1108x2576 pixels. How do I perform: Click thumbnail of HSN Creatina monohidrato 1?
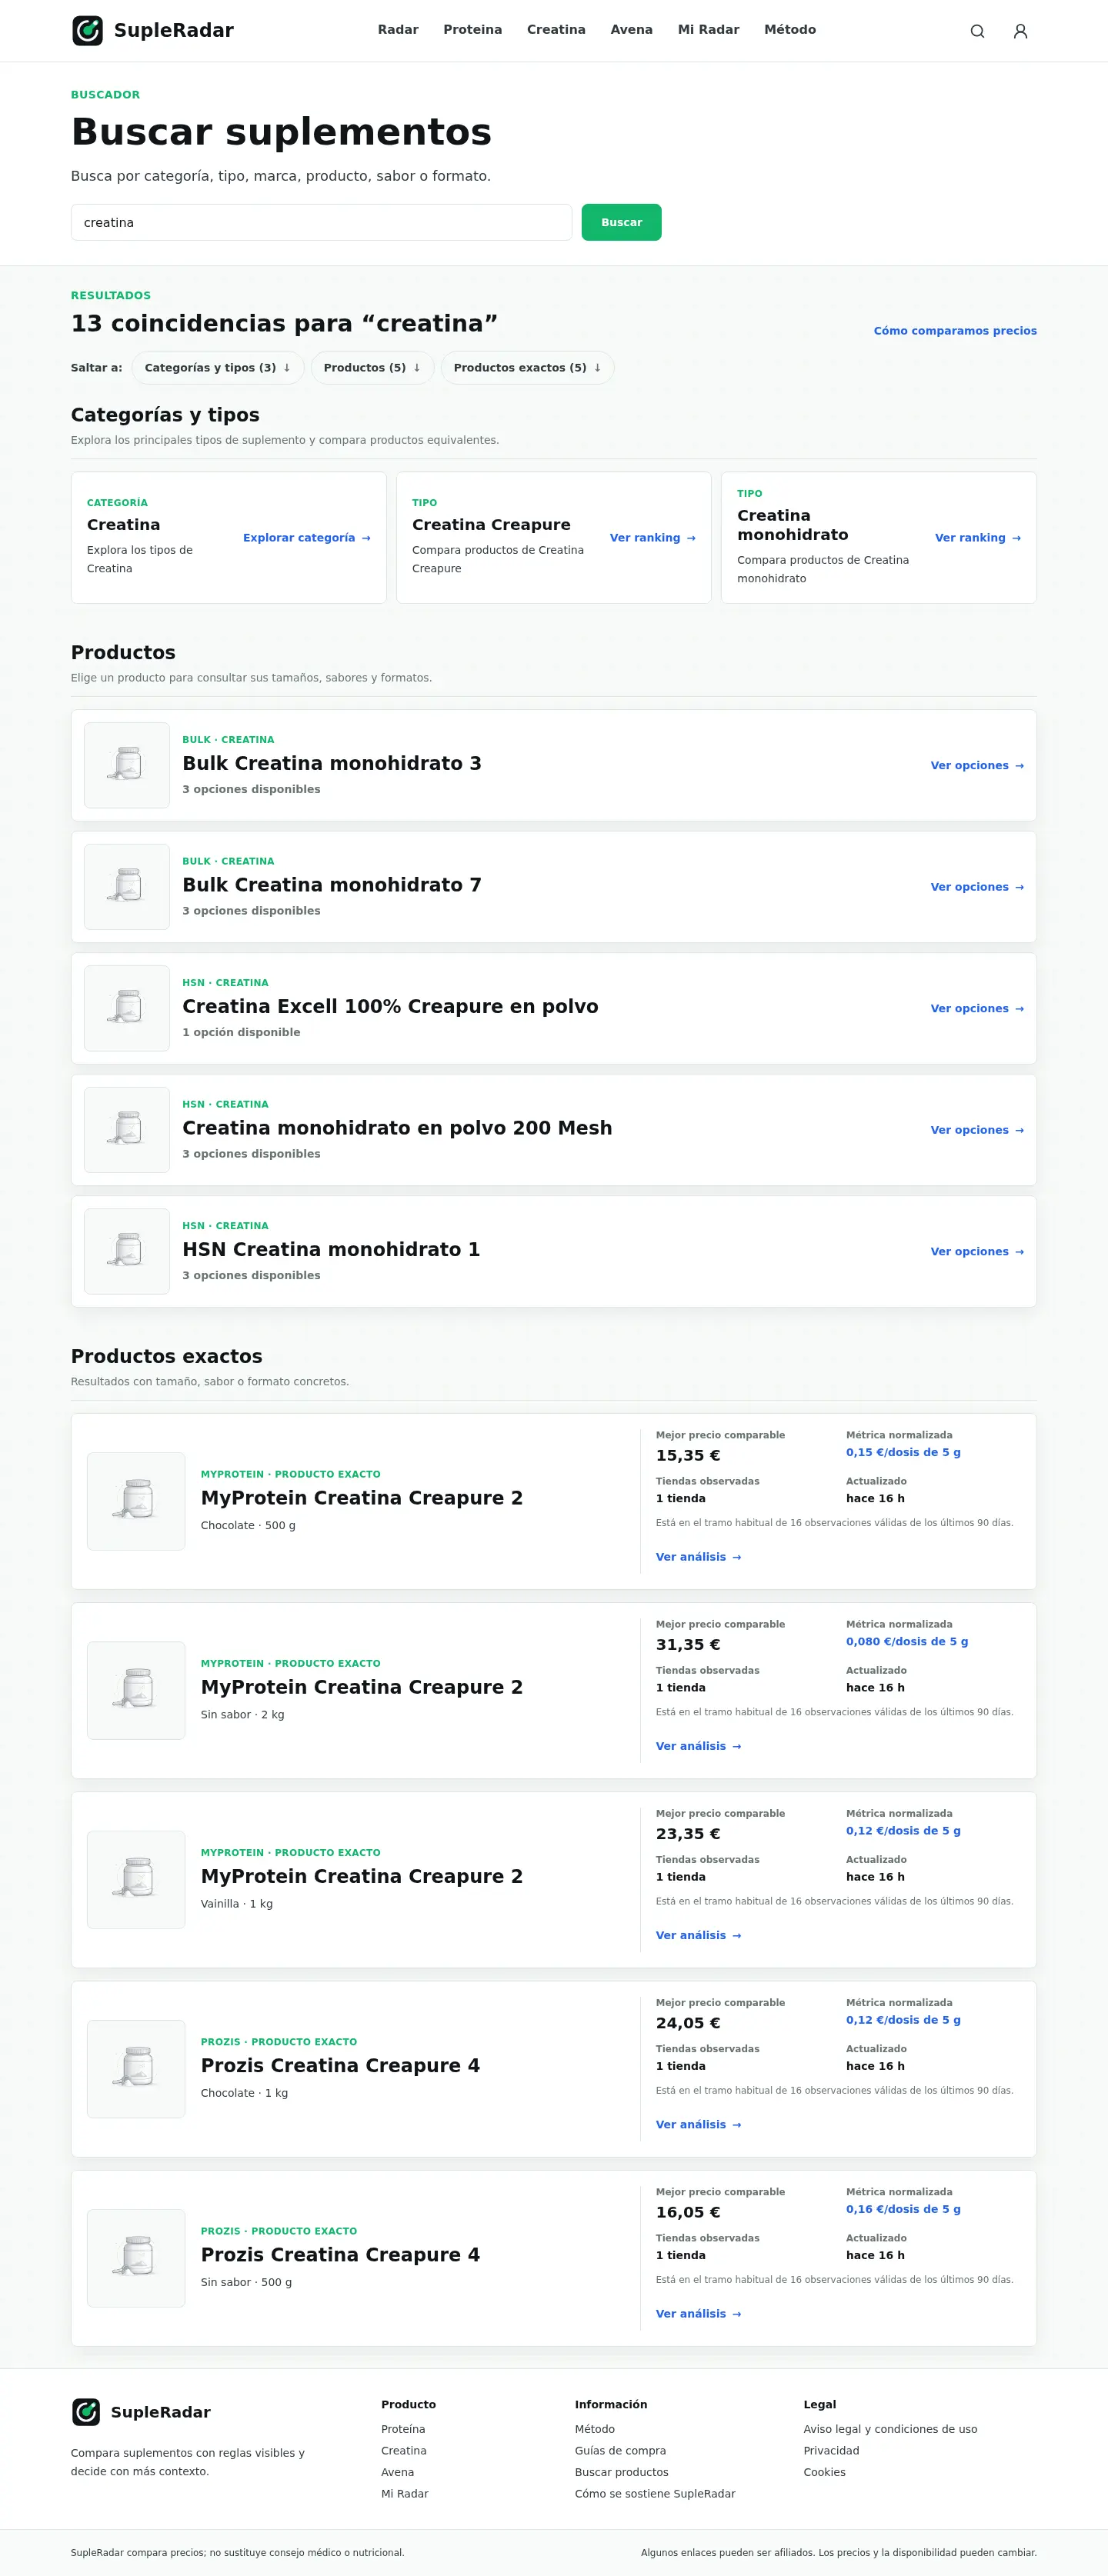point(127,1251)
